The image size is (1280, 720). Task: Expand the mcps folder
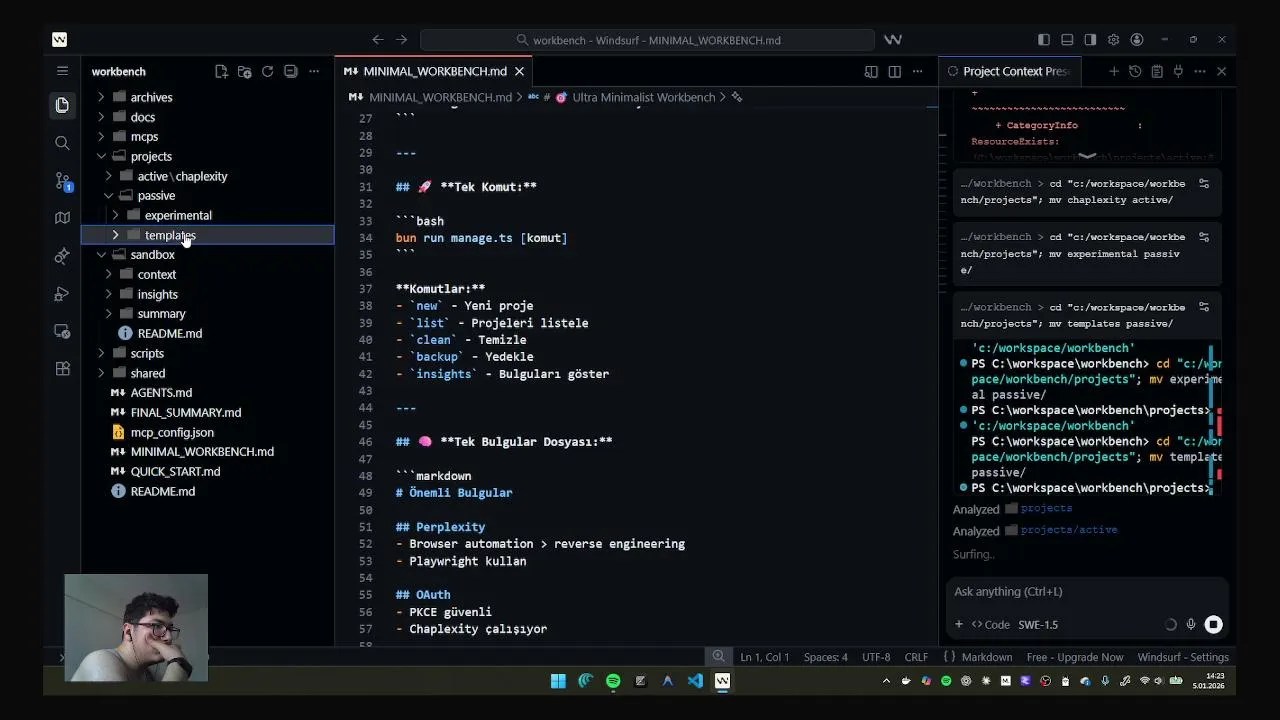[x=101, y=136]
